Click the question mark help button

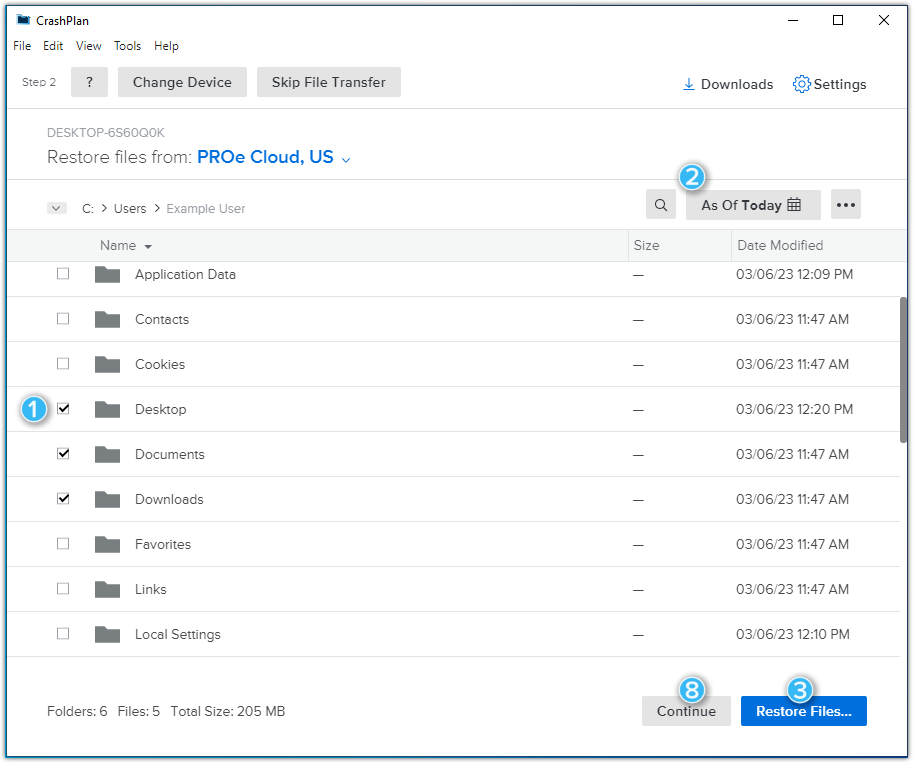pos(89,82)
